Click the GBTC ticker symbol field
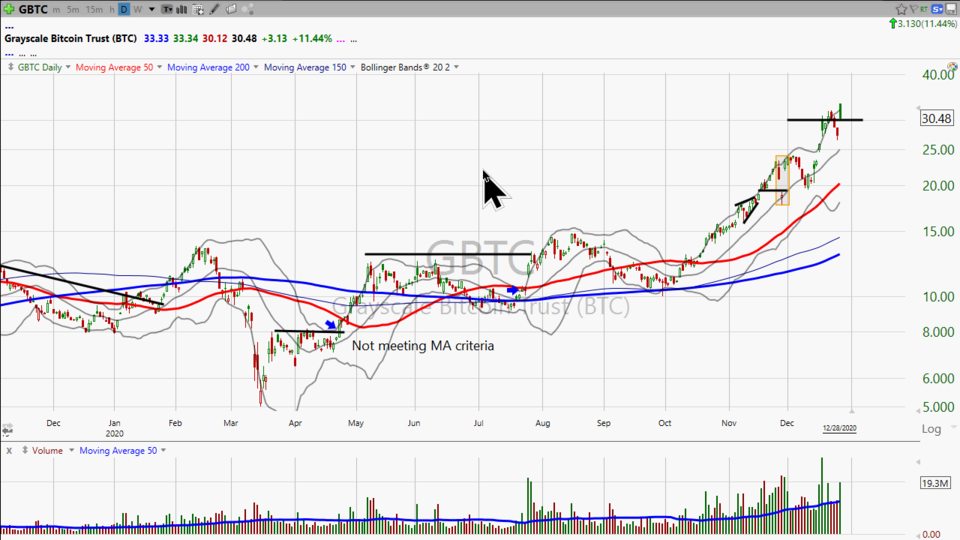960x540 pixels. [x=33, y=9]
